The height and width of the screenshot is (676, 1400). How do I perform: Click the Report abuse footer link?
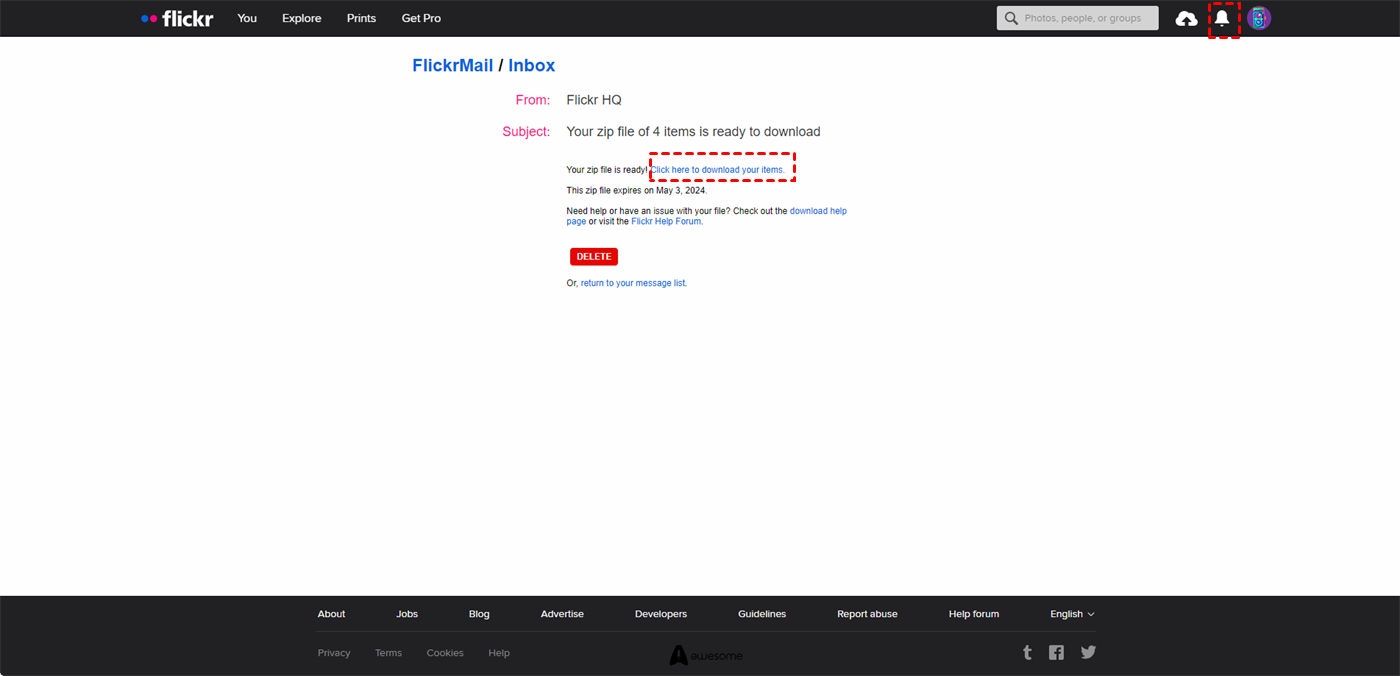pyautogui.click(x=867, y=614)
